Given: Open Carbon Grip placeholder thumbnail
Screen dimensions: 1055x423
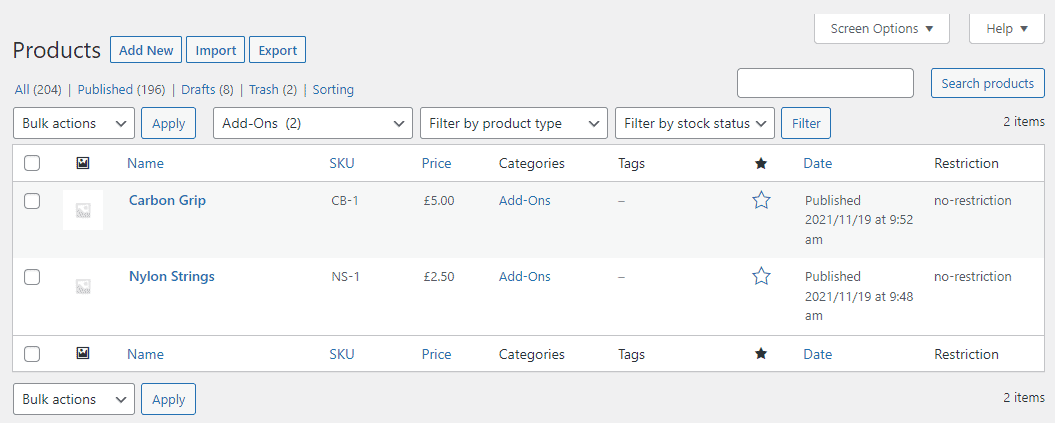Looking at the screenshot, I should click(x=83, y=210).
